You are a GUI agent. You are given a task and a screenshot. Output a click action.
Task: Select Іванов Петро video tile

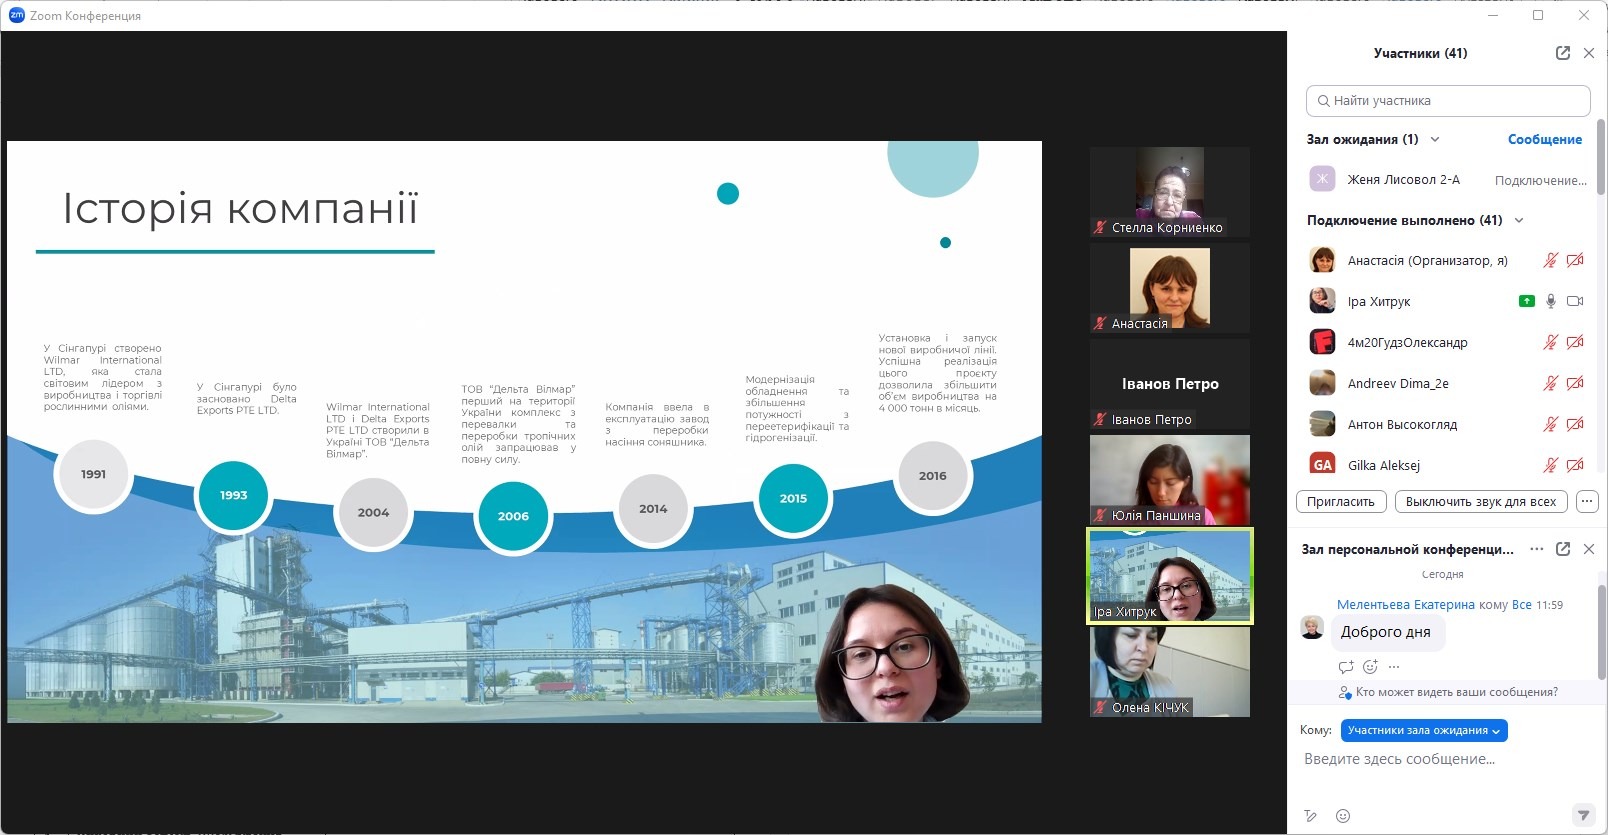tap(1170, 384)
